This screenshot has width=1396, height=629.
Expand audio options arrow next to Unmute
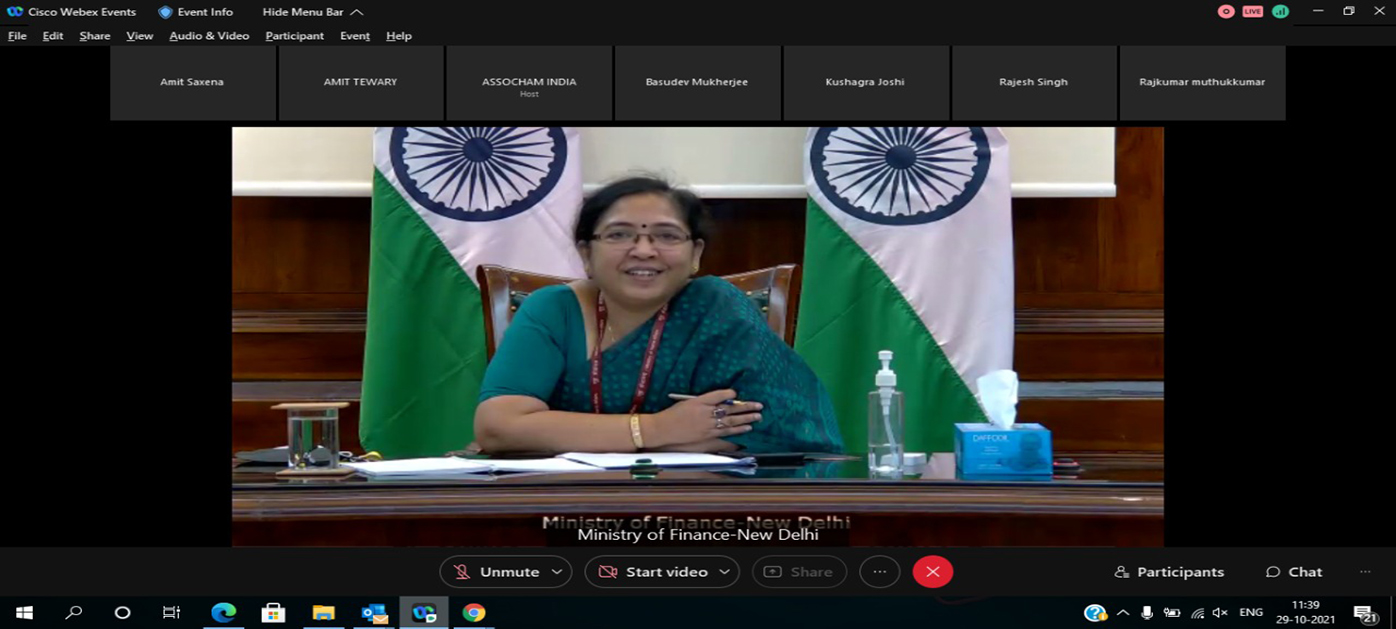[557, 572]
